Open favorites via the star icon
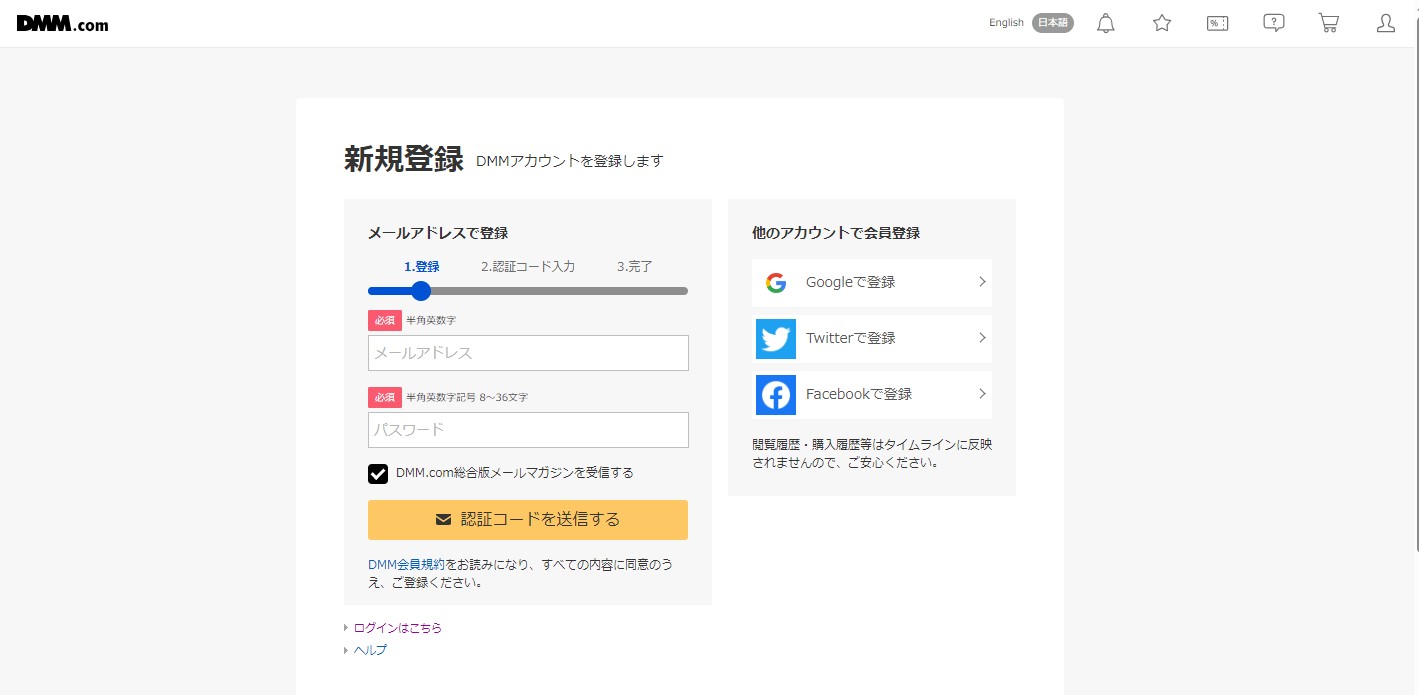The image size is (1419, 695). (x=1162, y=23)
